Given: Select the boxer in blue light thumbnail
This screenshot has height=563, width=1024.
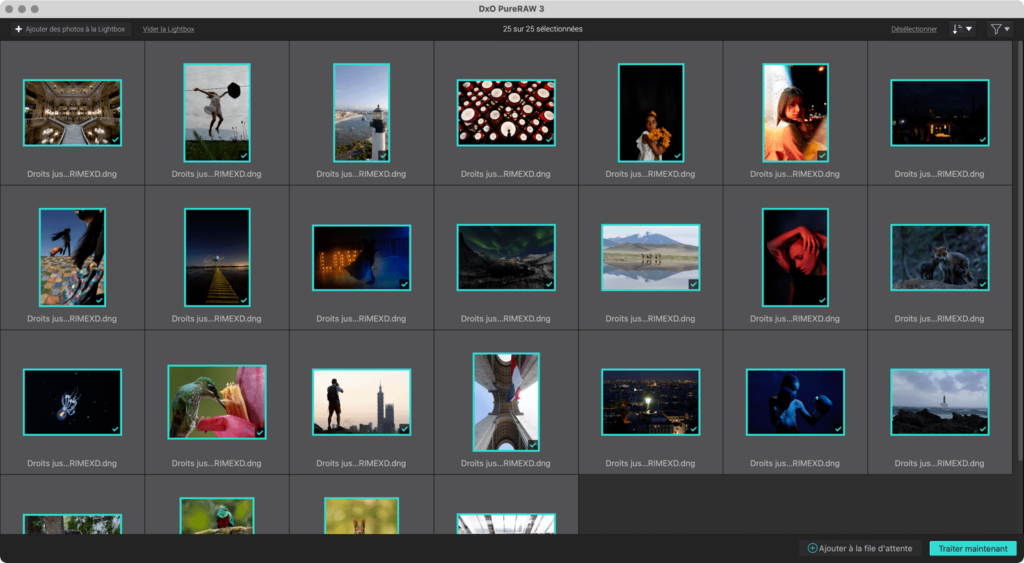Looking at the screenshot, I should (x=795, y=402).
